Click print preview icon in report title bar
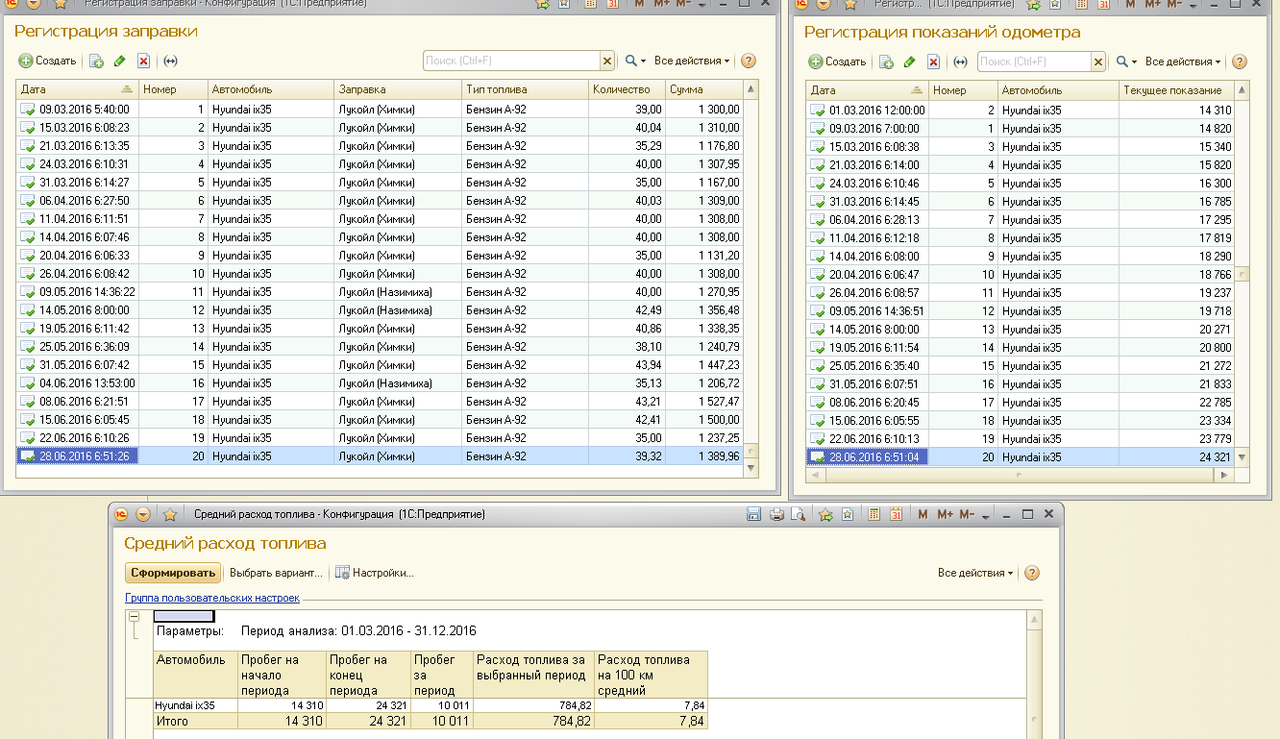1280x739 pixels. pyautogui.click(x=798, y=514)
